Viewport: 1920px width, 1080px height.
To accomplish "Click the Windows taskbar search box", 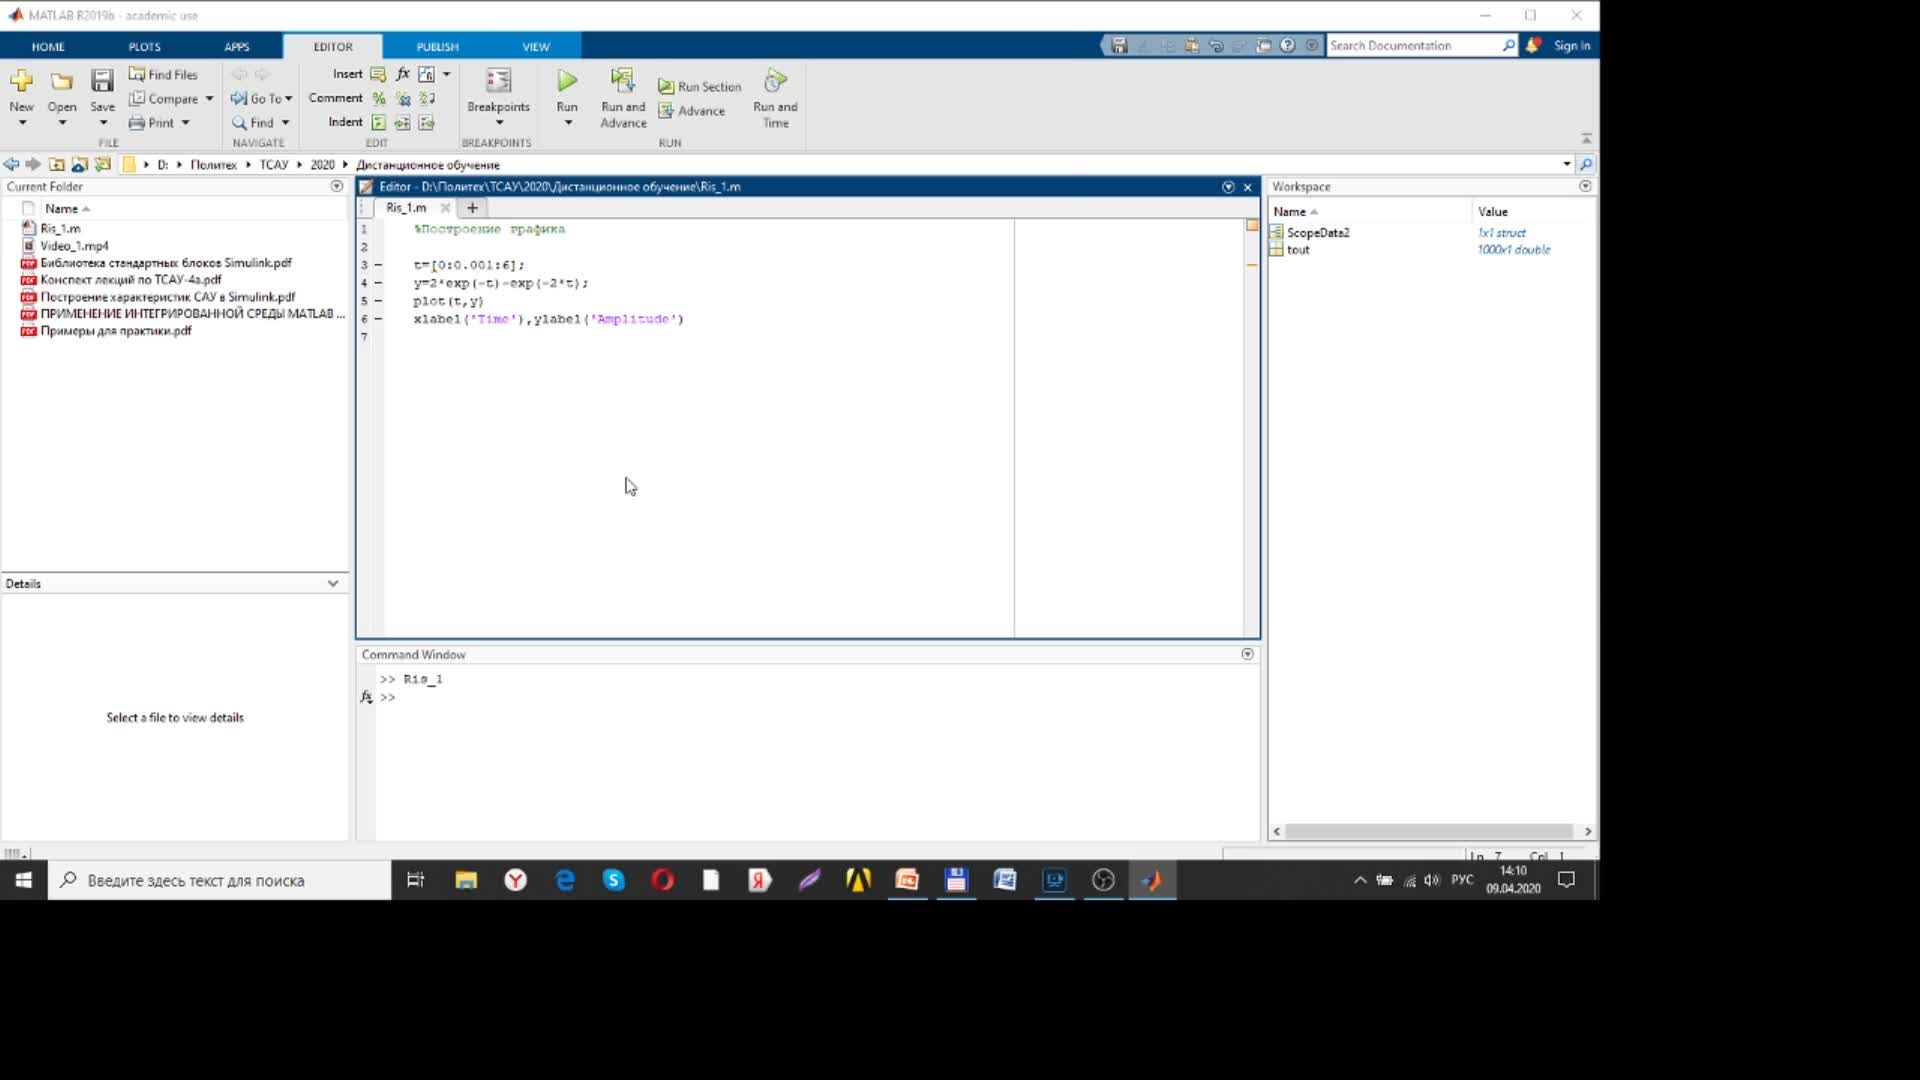I will point(220,880).
